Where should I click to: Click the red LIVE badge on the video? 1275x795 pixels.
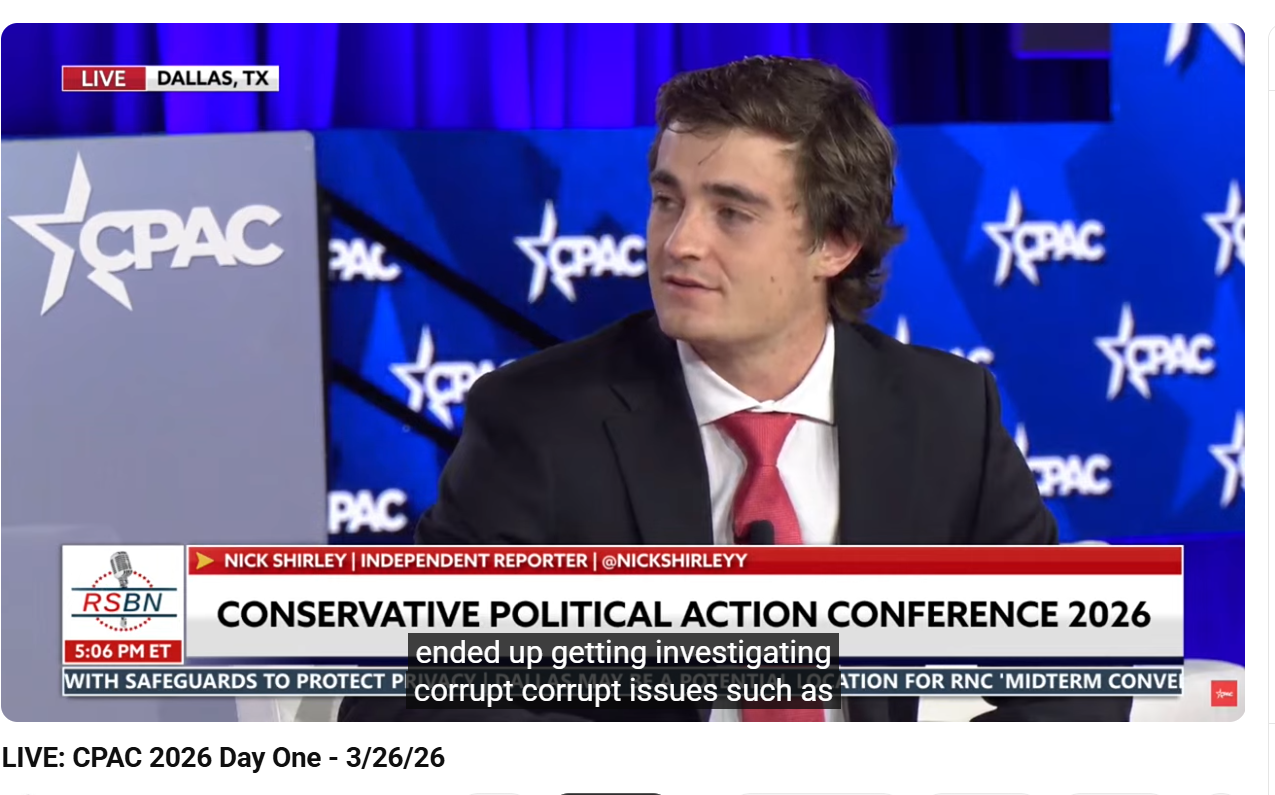pos(104,78)
